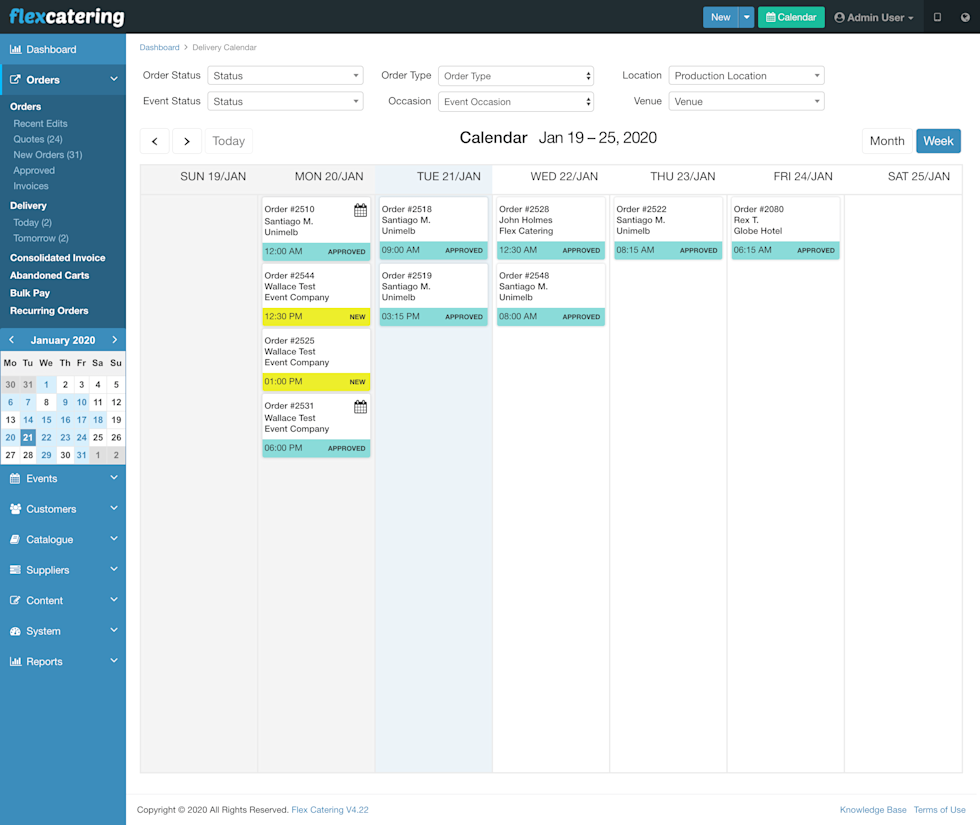The width and height of the screenshot is (980, 825).
Task: Open the Event Occasion dropdown
Action: [516, 101]
